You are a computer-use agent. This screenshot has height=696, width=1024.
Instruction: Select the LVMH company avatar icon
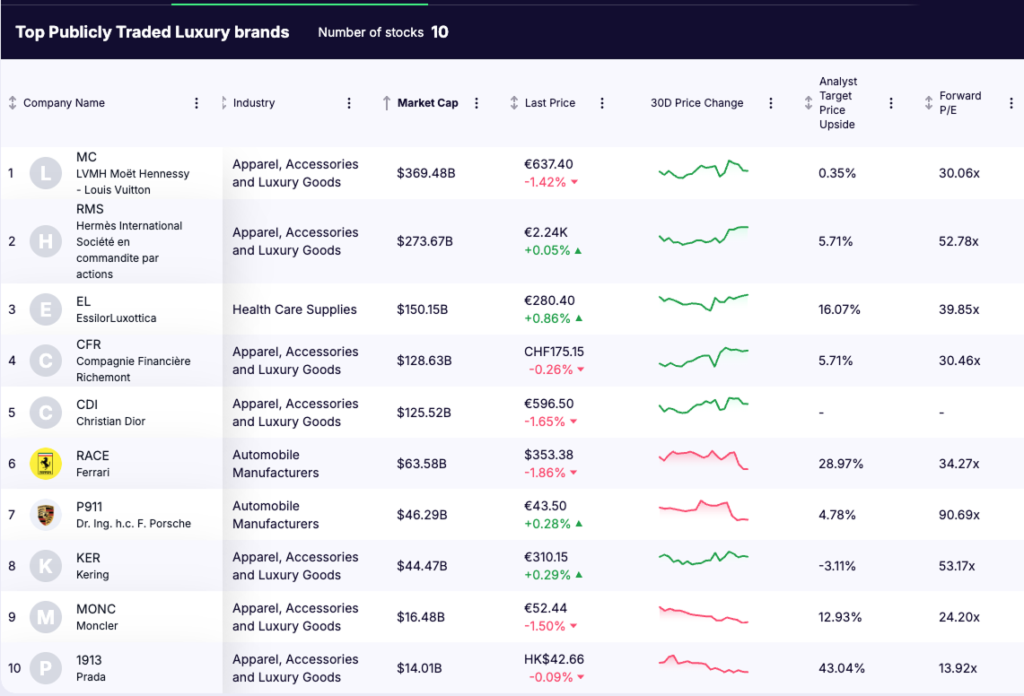[x=45, y=172]
